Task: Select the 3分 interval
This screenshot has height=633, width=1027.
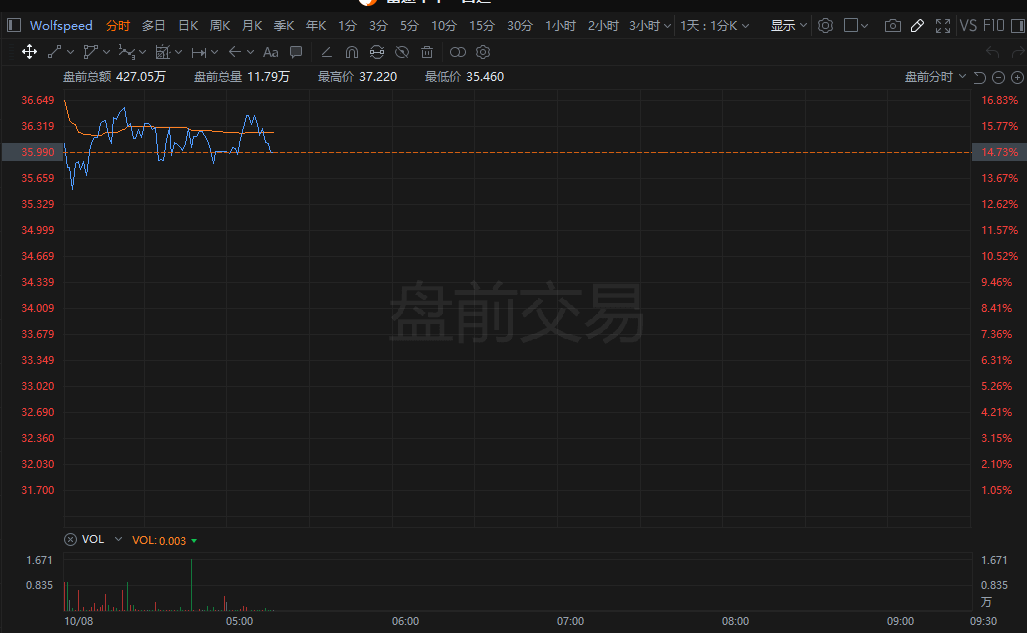Action: point(379,26)
